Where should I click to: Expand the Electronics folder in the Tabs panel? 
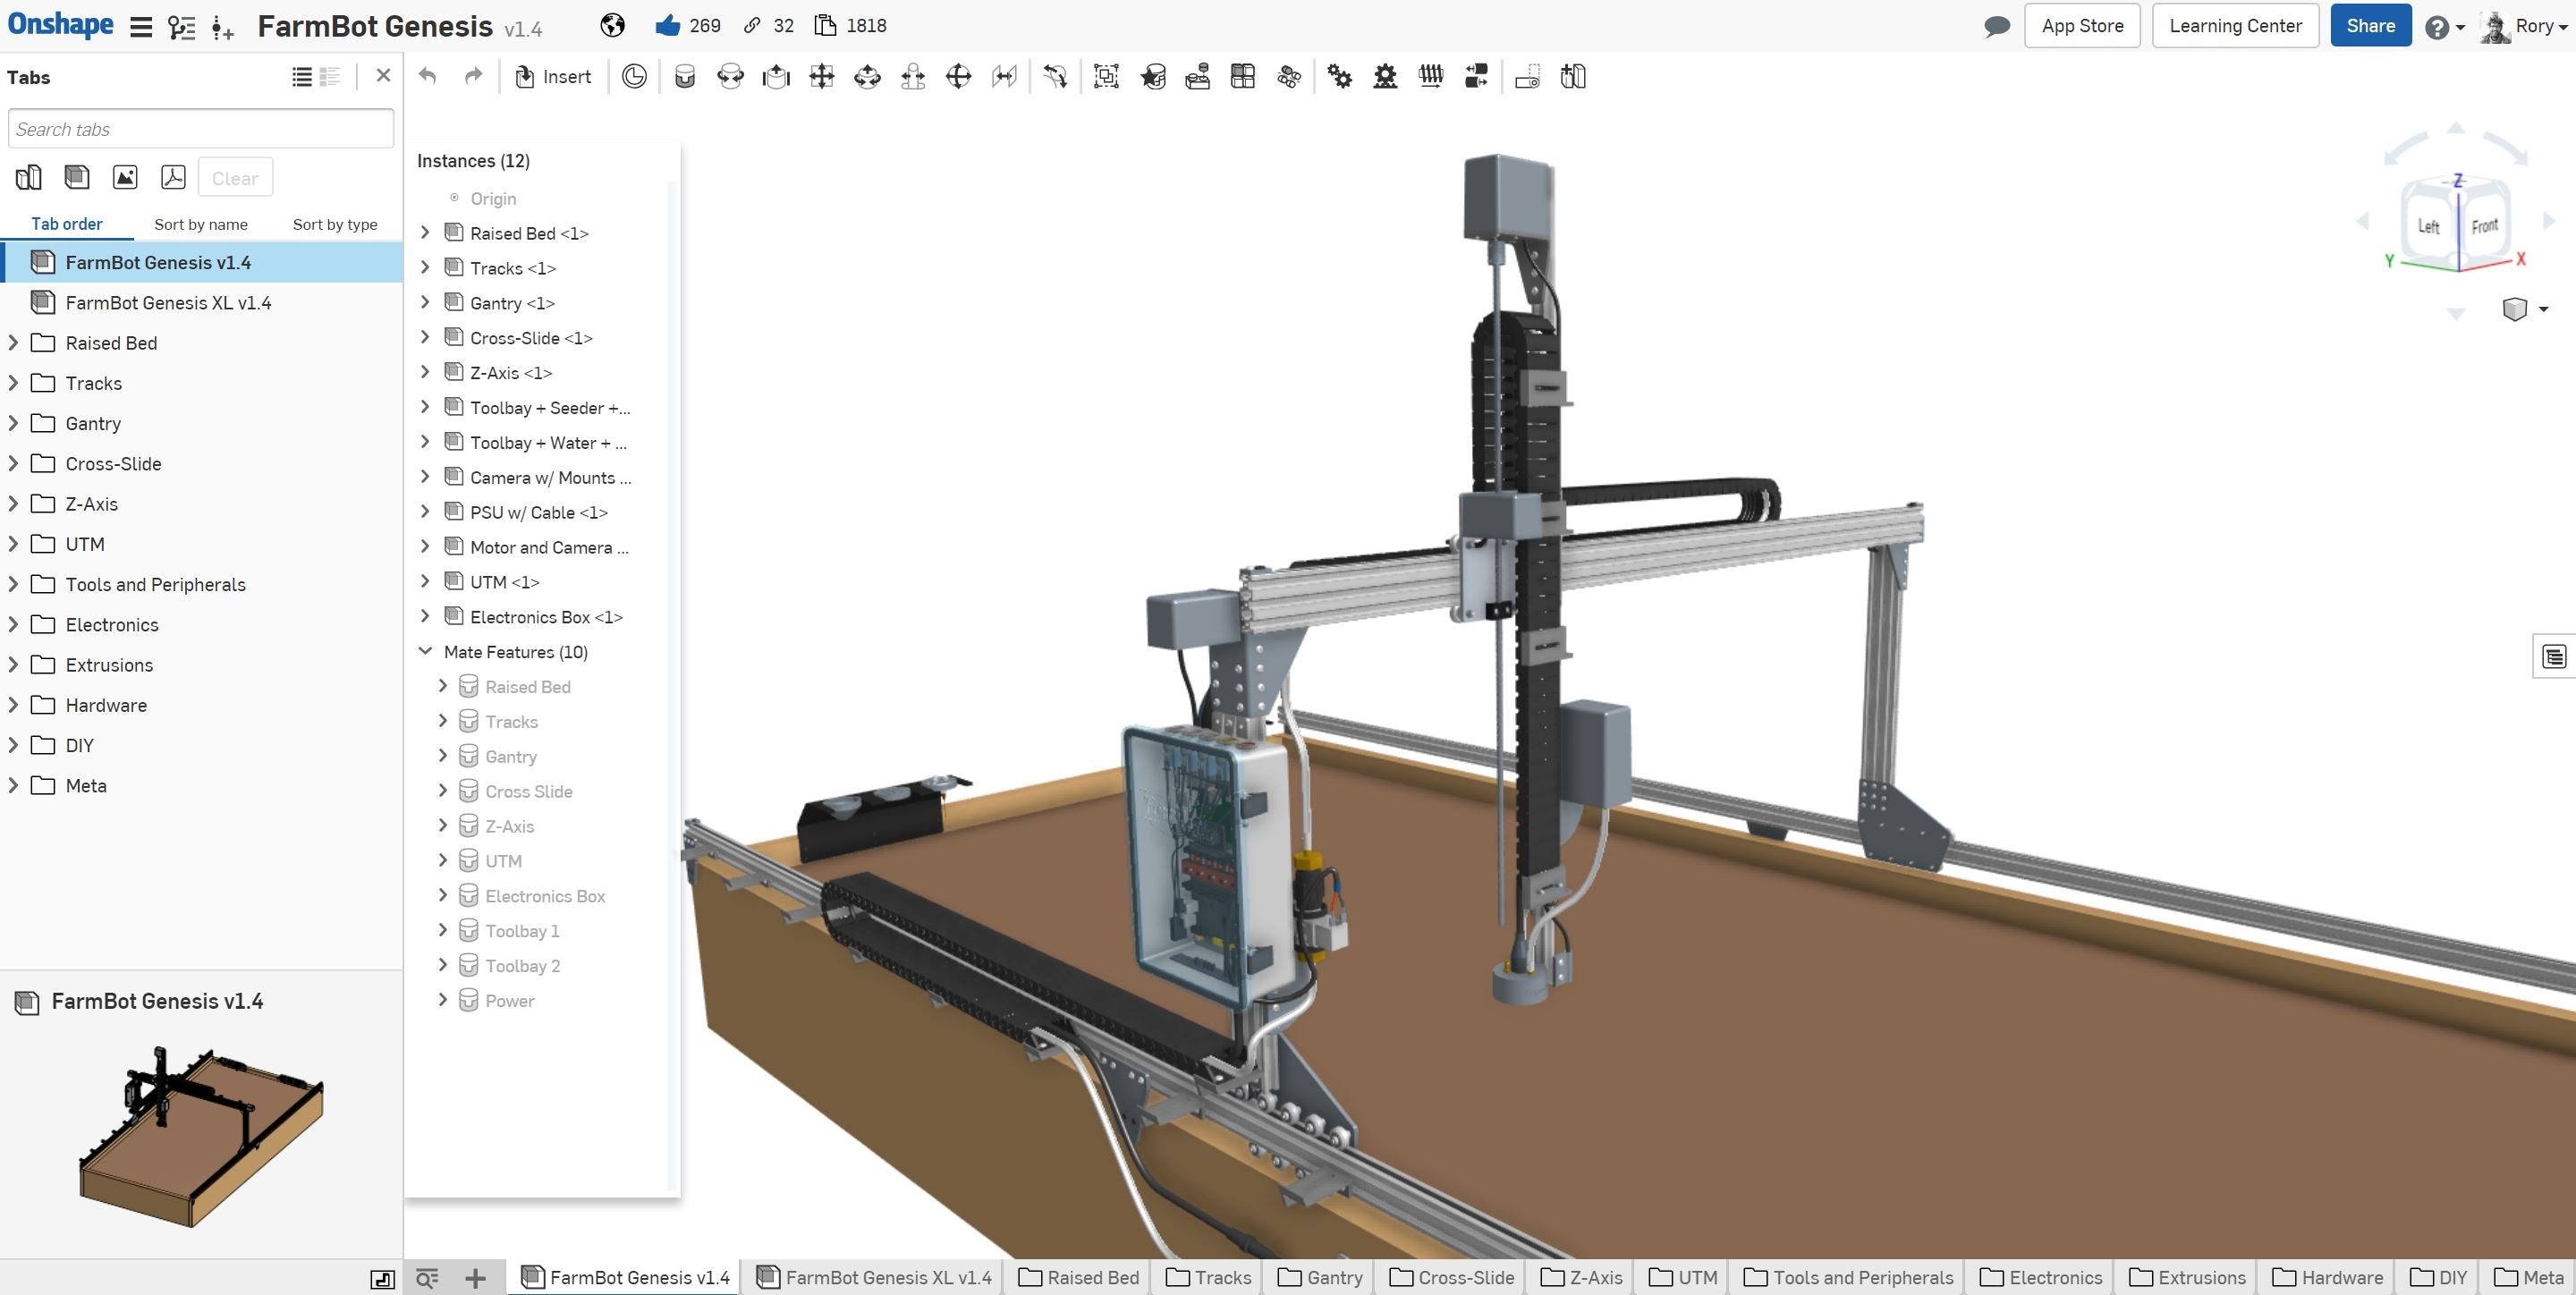click(x=13, y=624)
